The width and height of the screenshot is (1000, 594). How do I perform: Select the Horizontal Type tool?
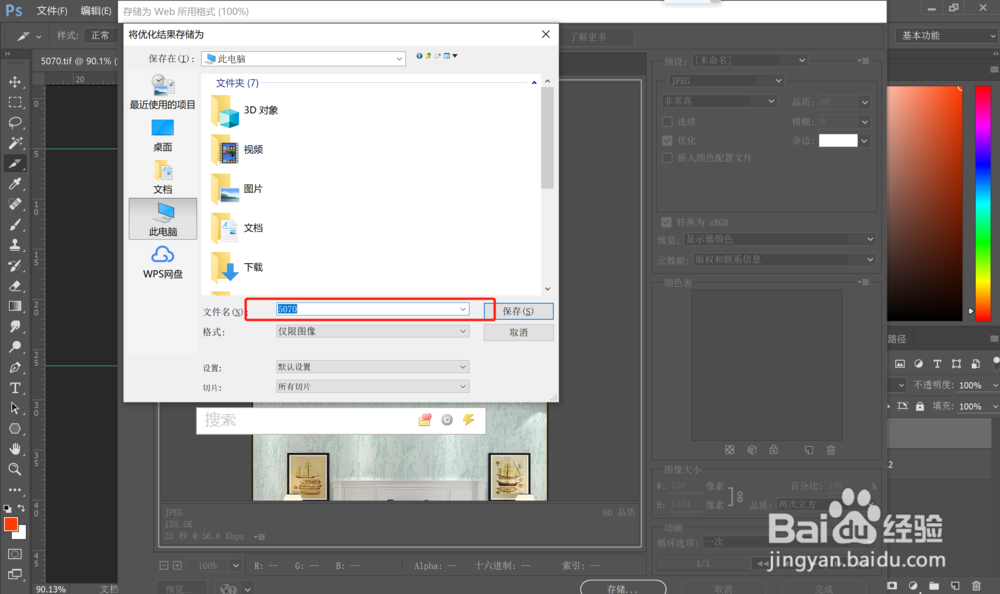point(15,388)
